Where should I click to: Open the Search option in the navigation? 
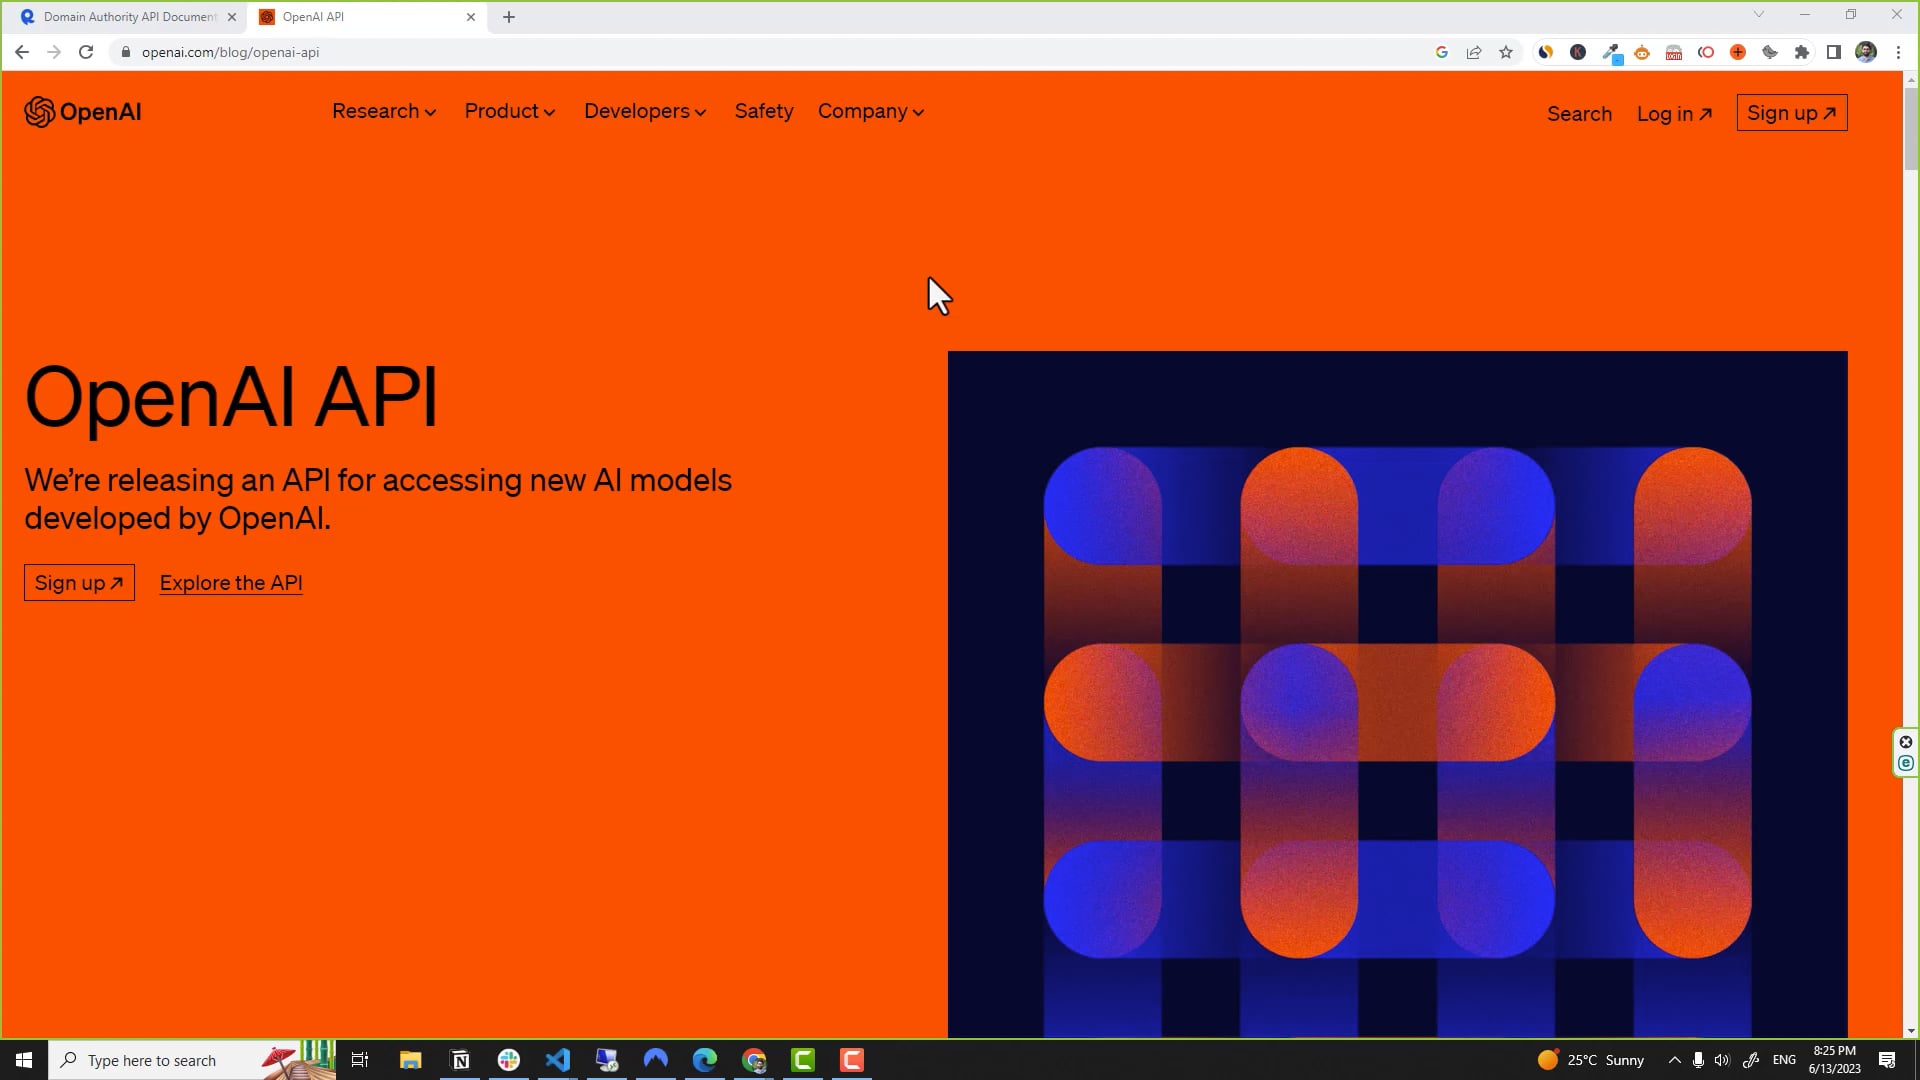pyautogui.click(x=1578, y=113)
